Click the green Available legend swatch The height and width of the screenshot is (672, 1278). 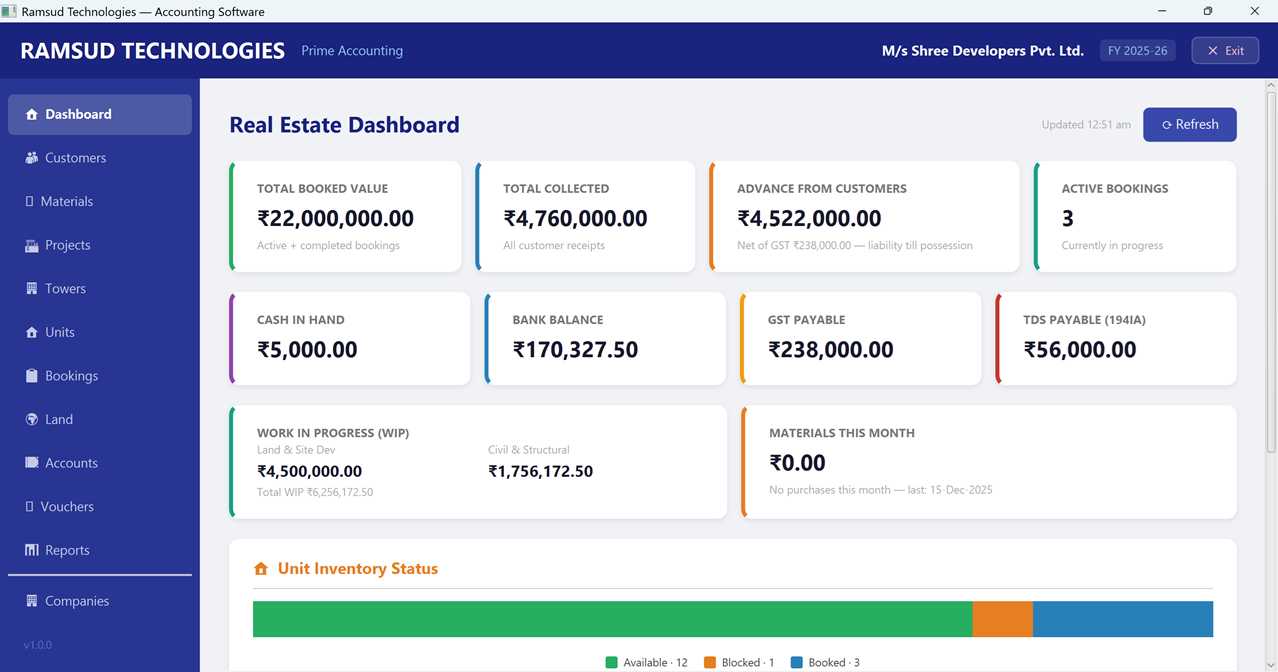tap(612, 663)
